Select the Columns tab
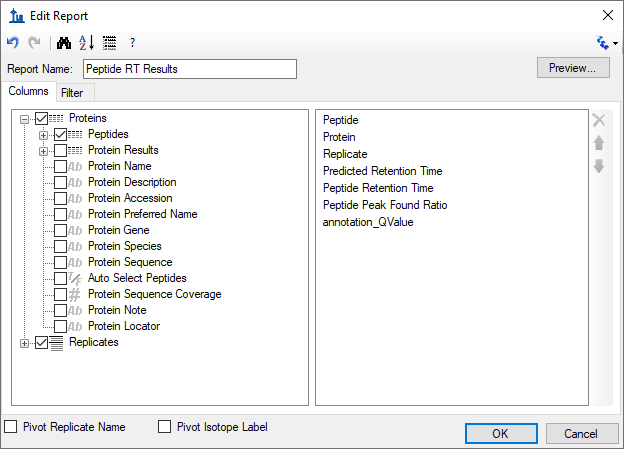The width and height of the screenshot is (624, 449). click(x=28, y=92)
